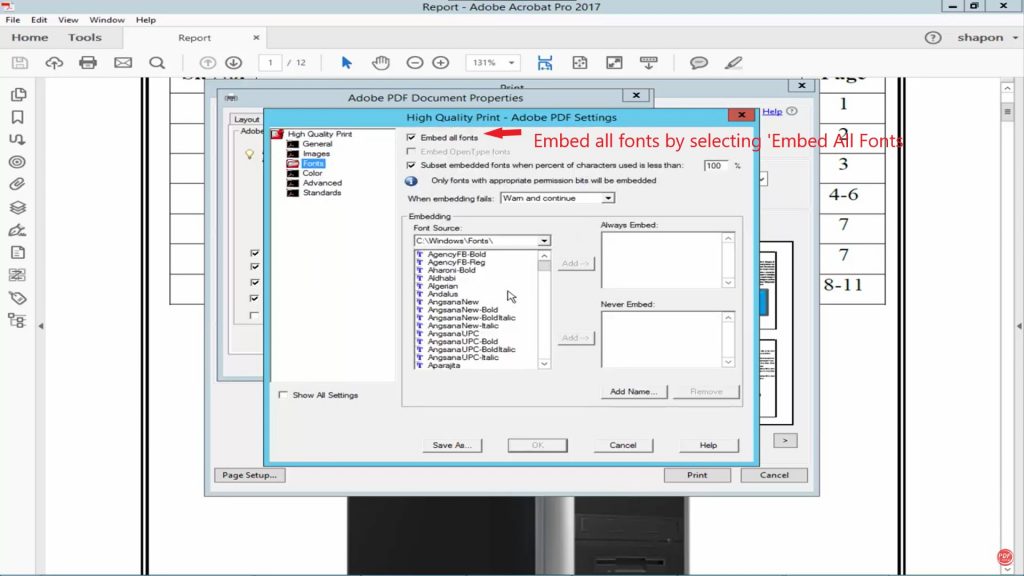Select Images in the settings tree
The height and width of the screenshot is (576, 1024).
coord(316,153)
